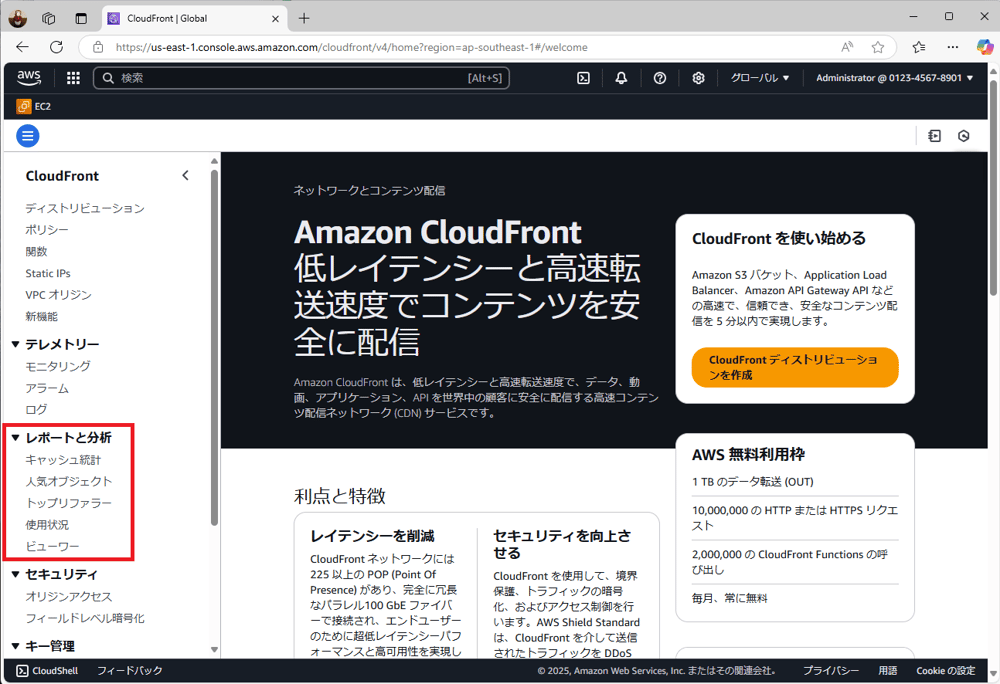Click the AWS logo home icon
The height and width of the screenshot is (684, 1000).
pos(29,78)
